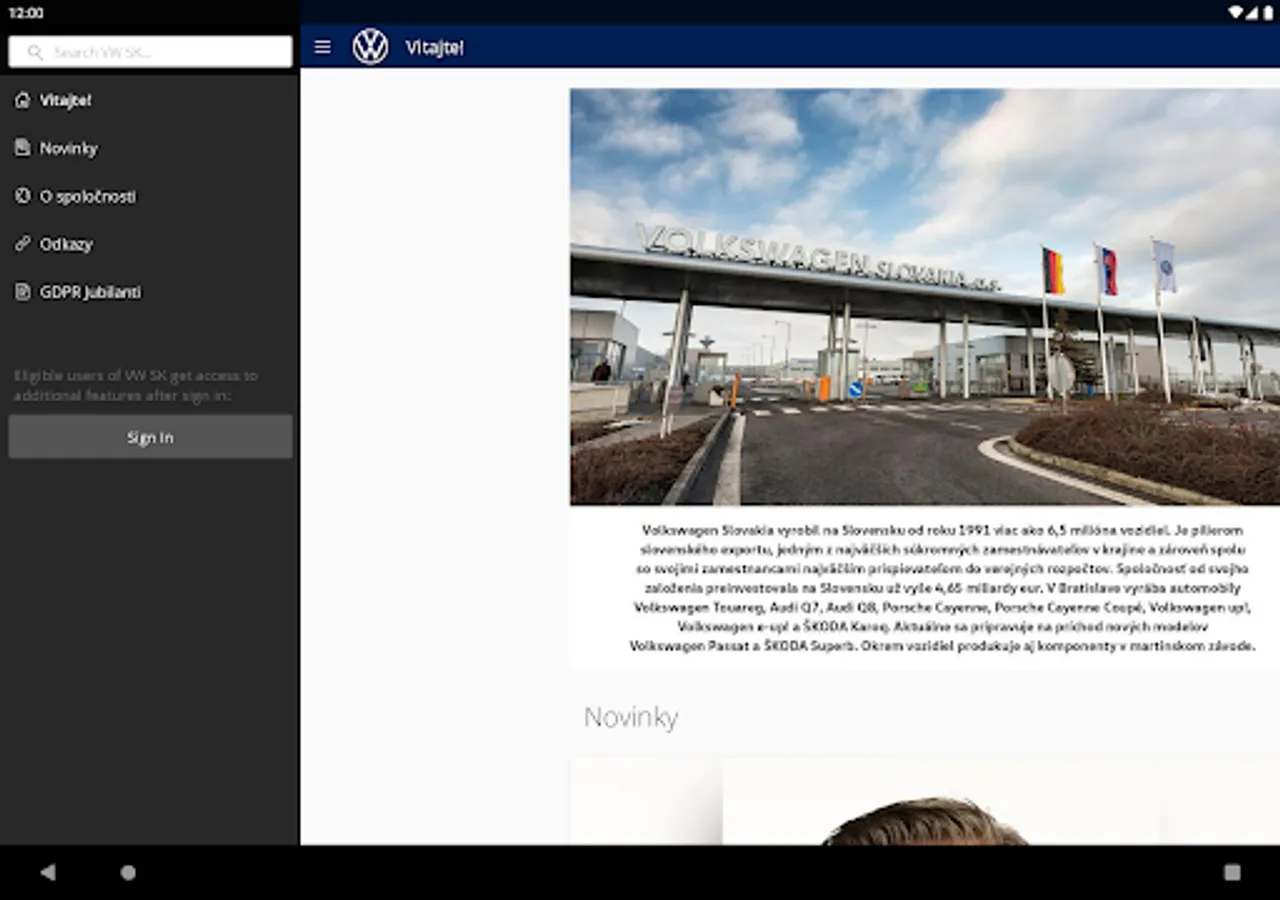This screenshot has width=1280, height=900.
Task: Tap the Sign In button
Action: pos(150,437)
